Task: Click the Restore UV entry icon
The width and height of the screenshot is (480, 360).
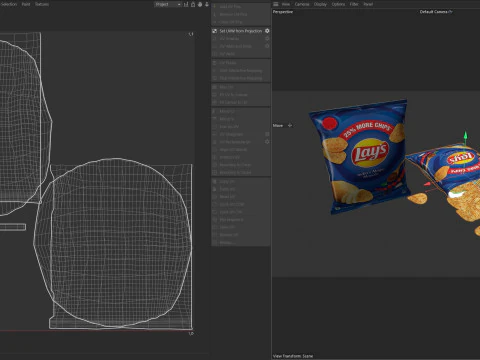Action: point(215,235)
